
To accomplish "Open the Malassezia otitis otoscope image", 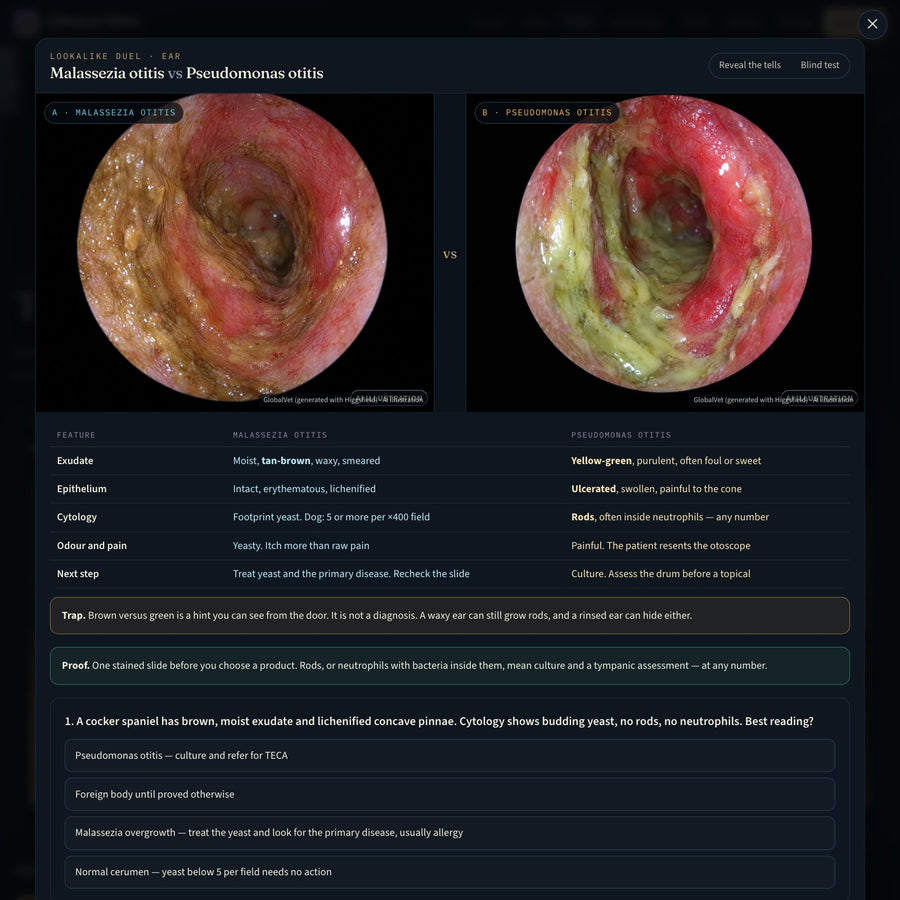I will [235, 253].
